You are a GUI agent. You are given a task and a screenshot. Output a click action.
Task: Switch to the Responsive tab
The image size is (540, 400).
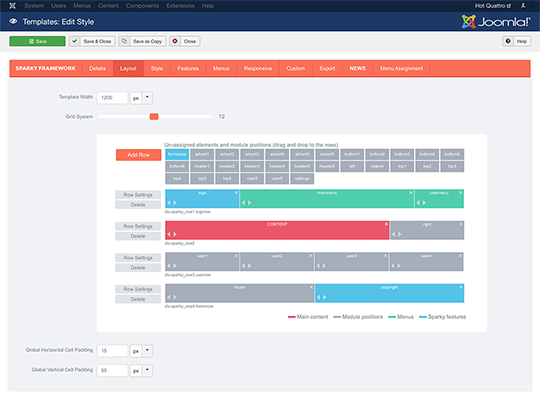(258, 69)
